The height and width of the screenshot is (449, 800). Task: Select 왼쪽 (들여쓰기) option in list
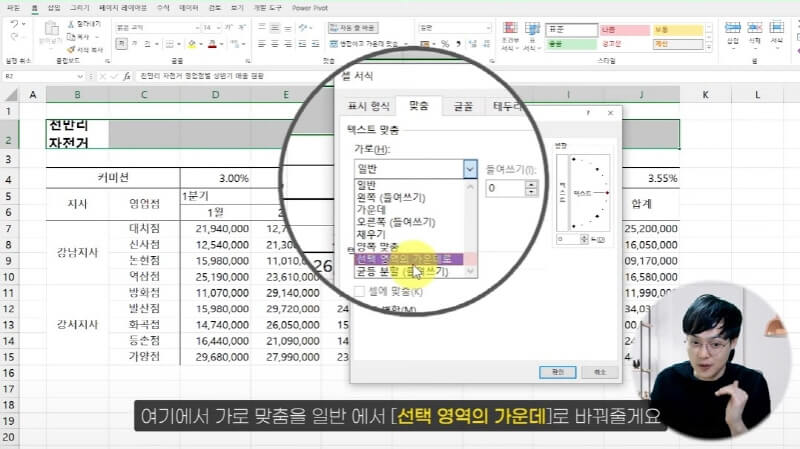391,197
